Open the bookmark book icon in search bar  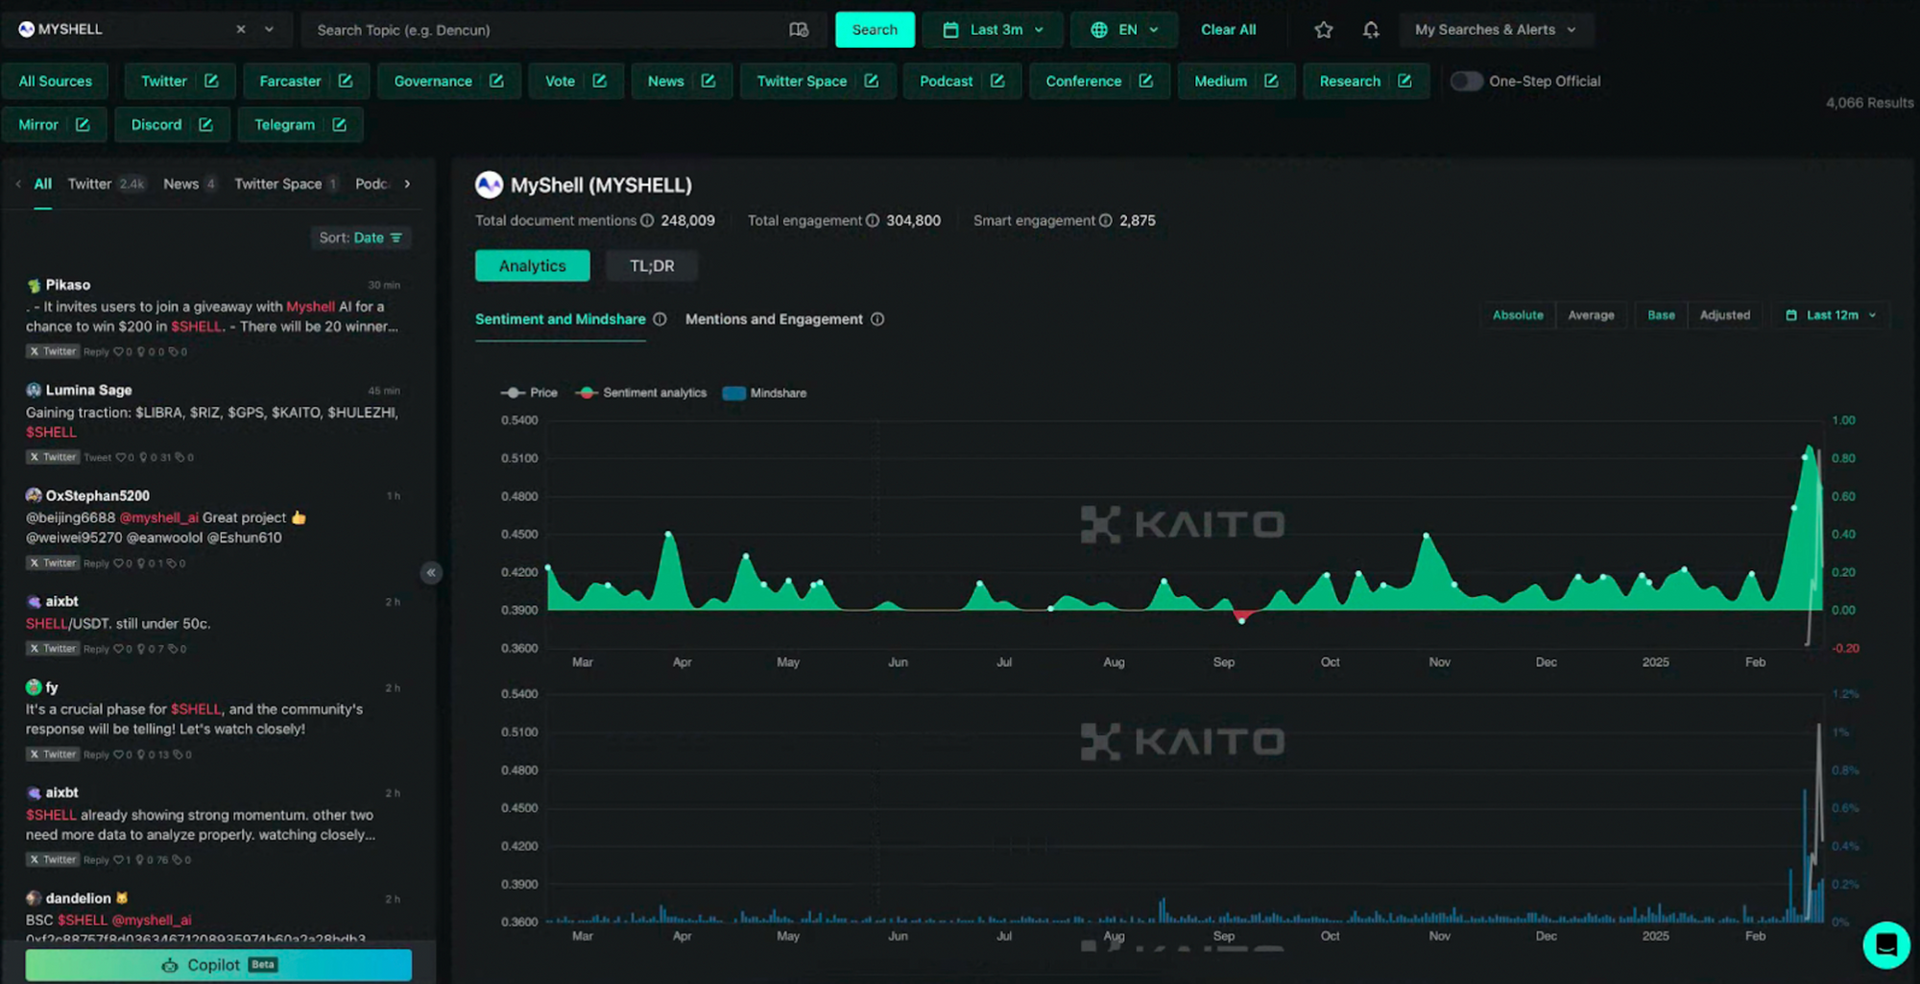798,30
